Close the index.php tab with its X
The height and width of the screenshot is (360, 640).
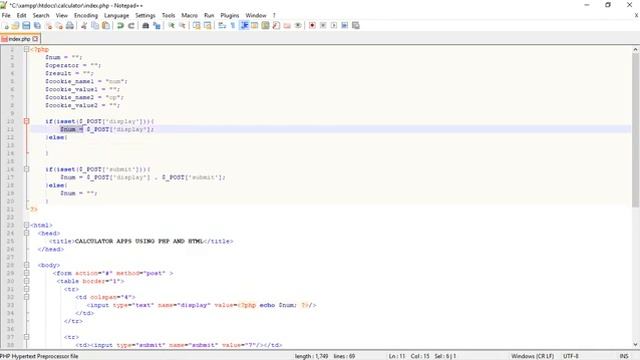[x=35, y=39]
